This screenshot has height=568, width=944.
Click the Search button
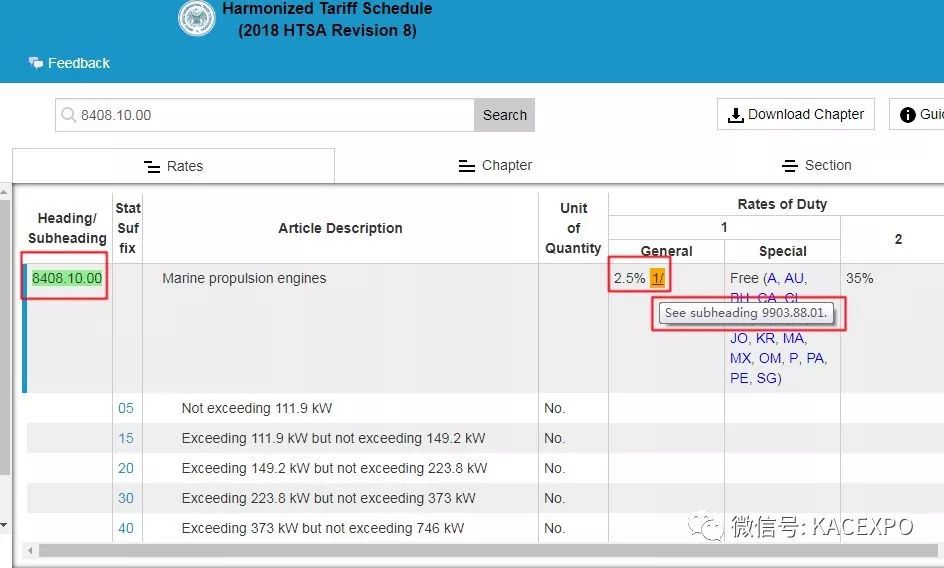(x=505, y=115)
